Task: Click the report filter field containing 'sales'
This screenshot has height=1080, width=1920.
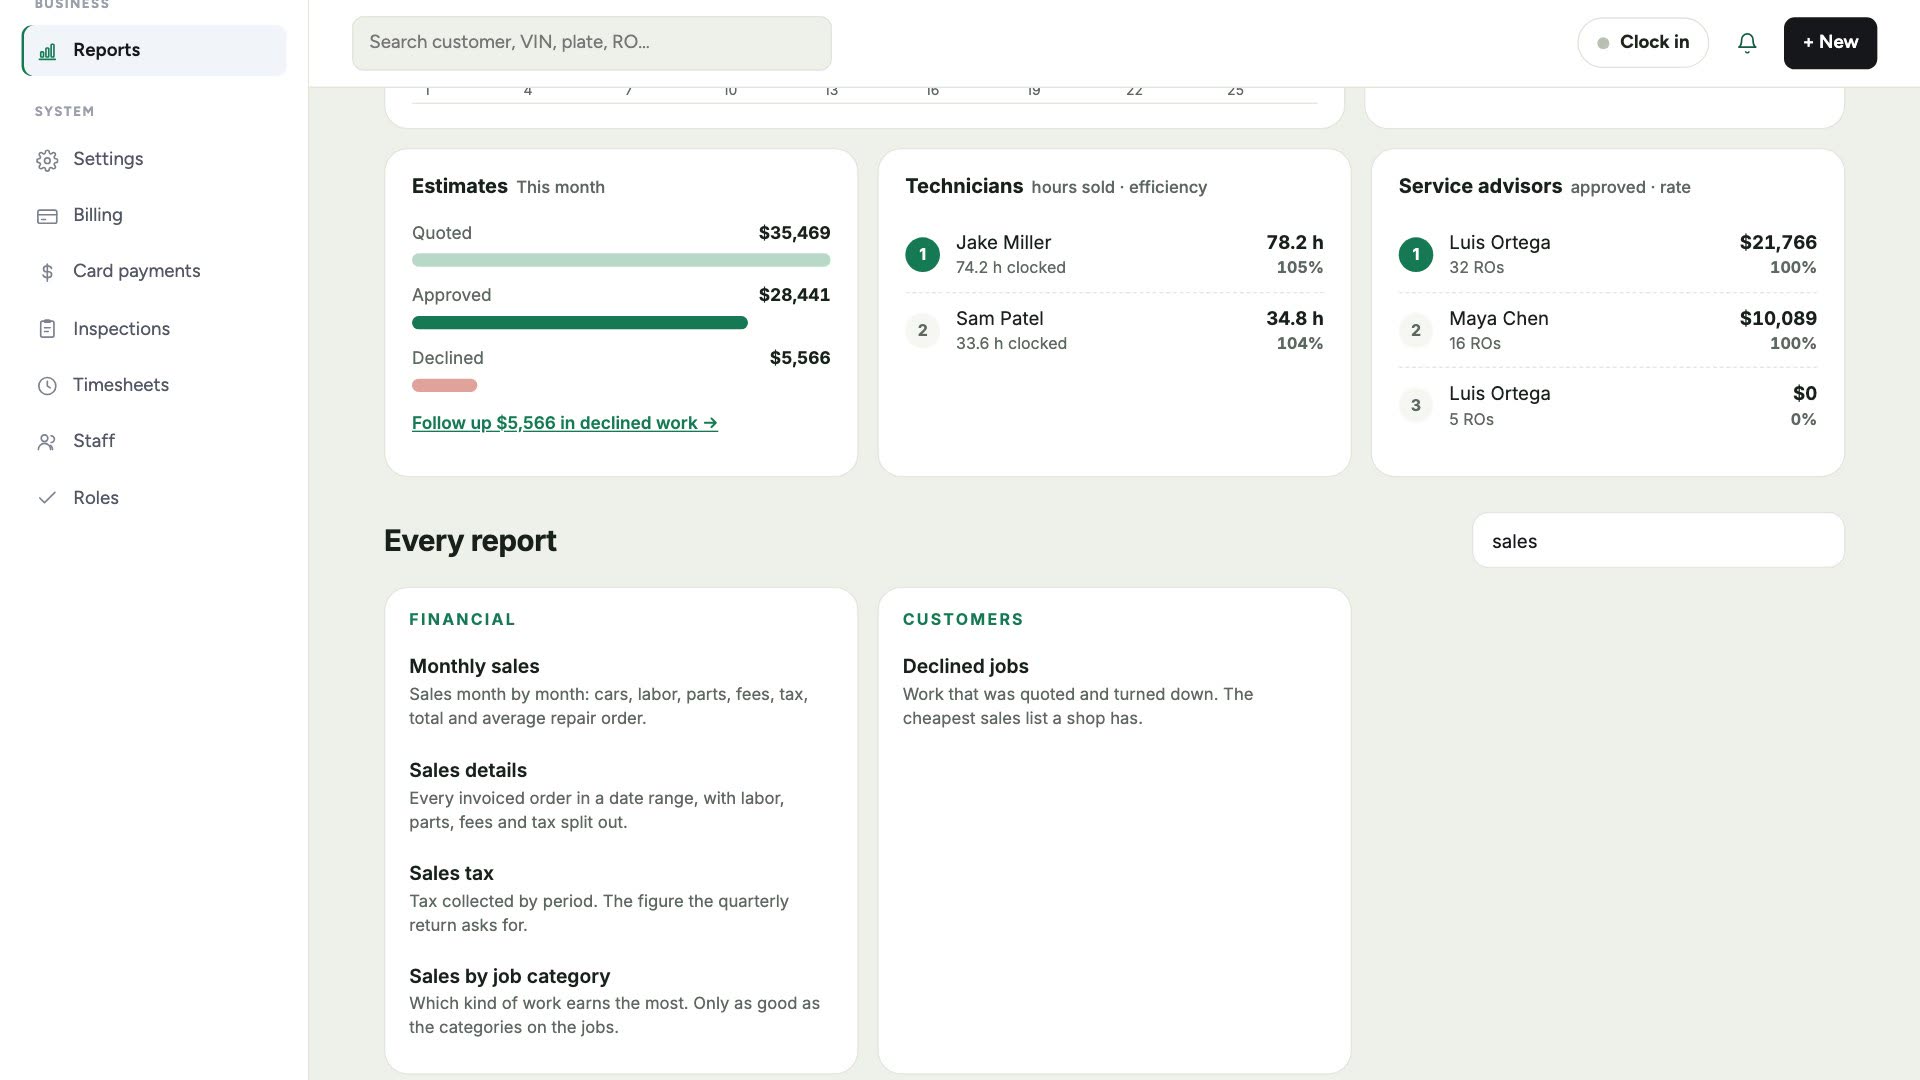Action: (x=1658, y=541)
